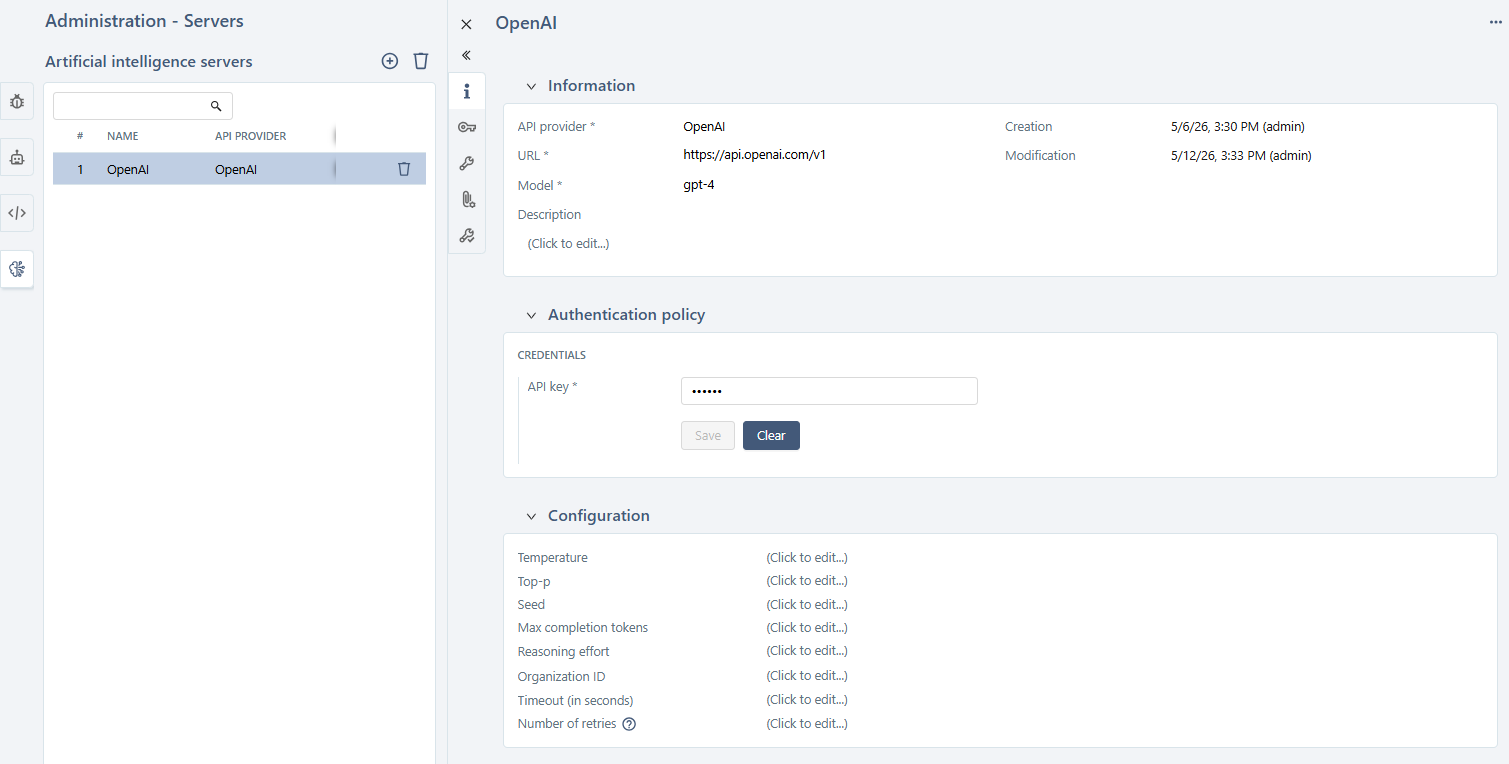Show help for Number of retries
Viewport: 1509px width, 764px height.
(x=629, y=724)
